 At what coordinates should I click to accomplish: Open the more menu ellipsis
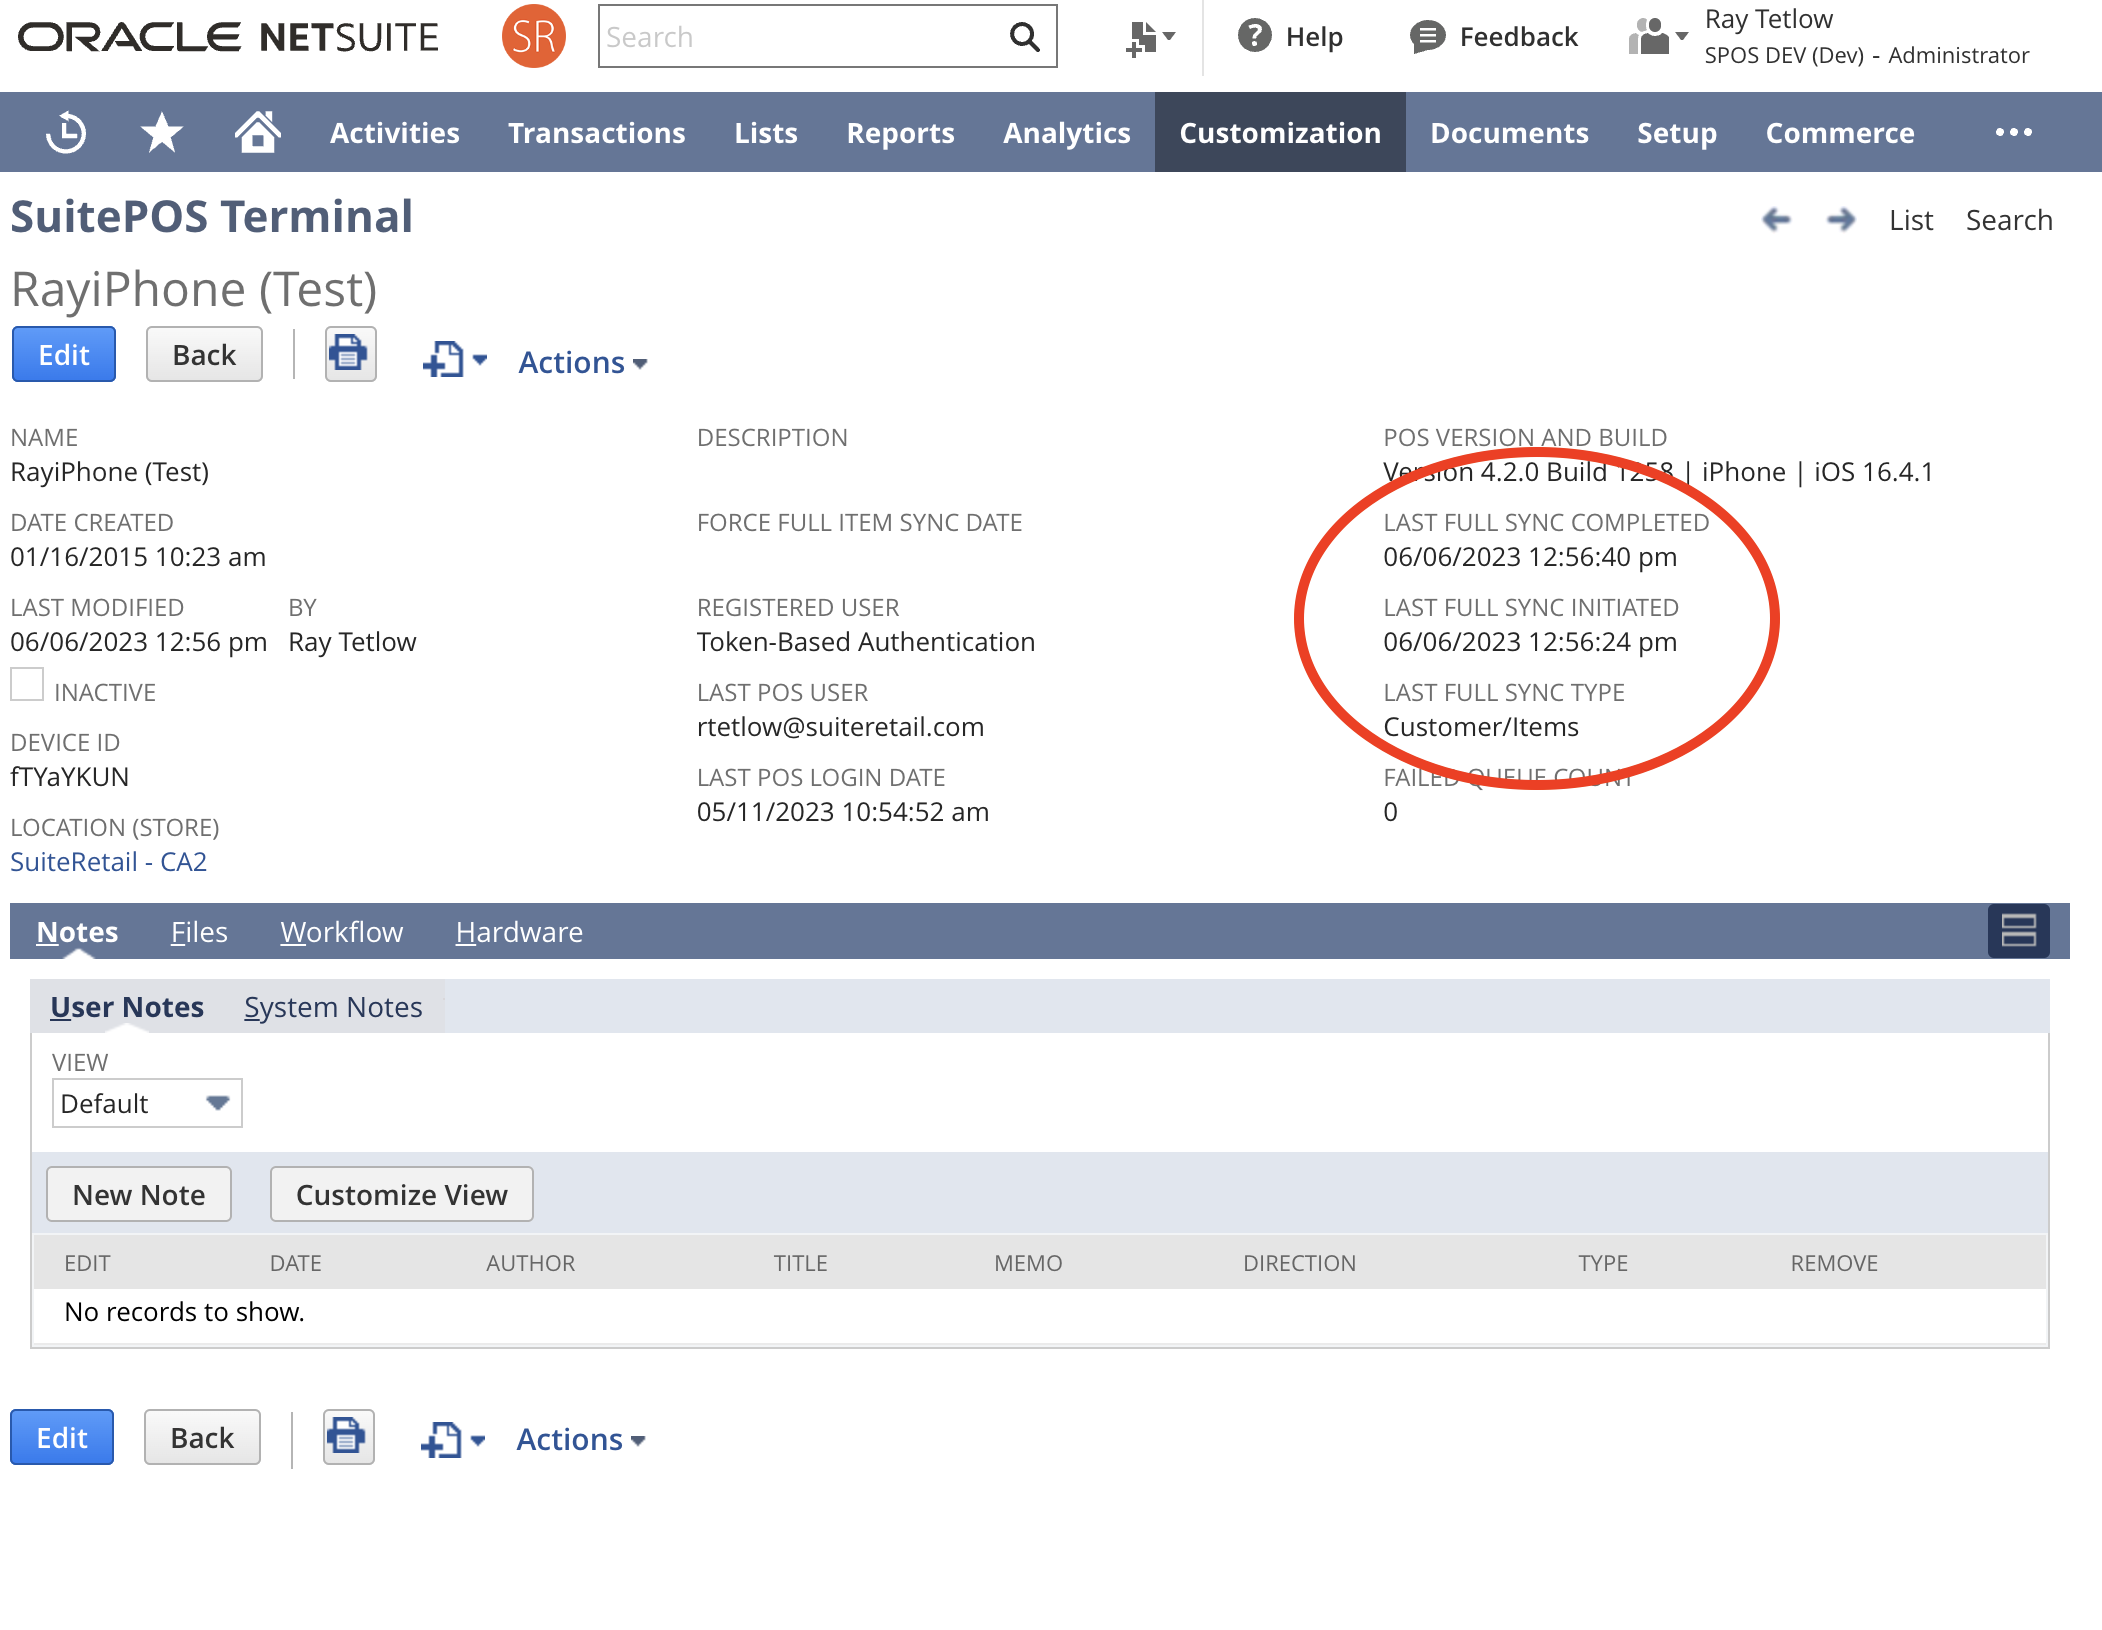coord(2013,132)
